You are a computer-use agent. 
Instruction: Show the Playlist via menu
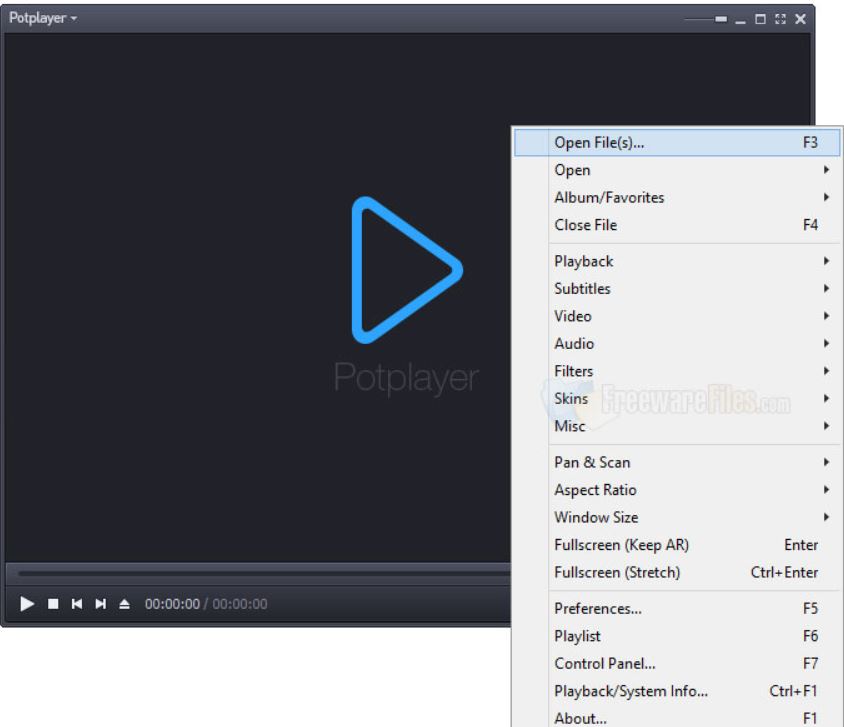coord(677,637)
